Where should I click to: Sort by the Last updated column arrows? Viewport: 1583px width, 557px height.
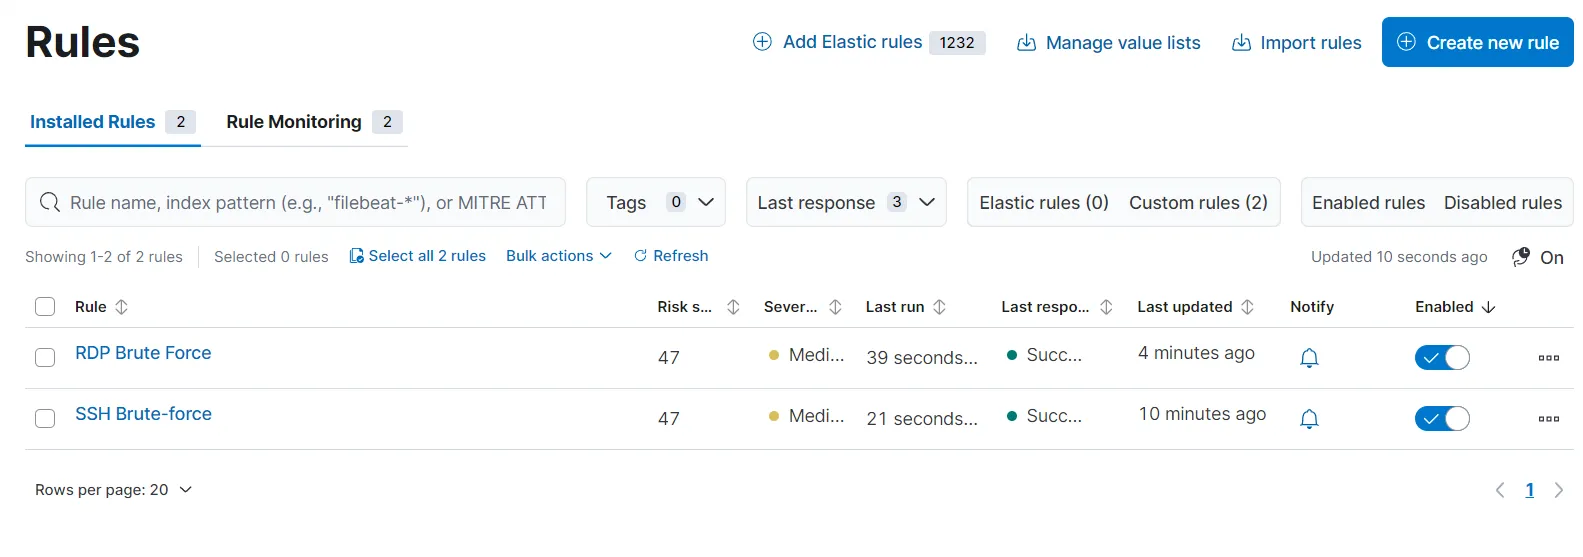pyautogui.click(x=1248, y=307)
